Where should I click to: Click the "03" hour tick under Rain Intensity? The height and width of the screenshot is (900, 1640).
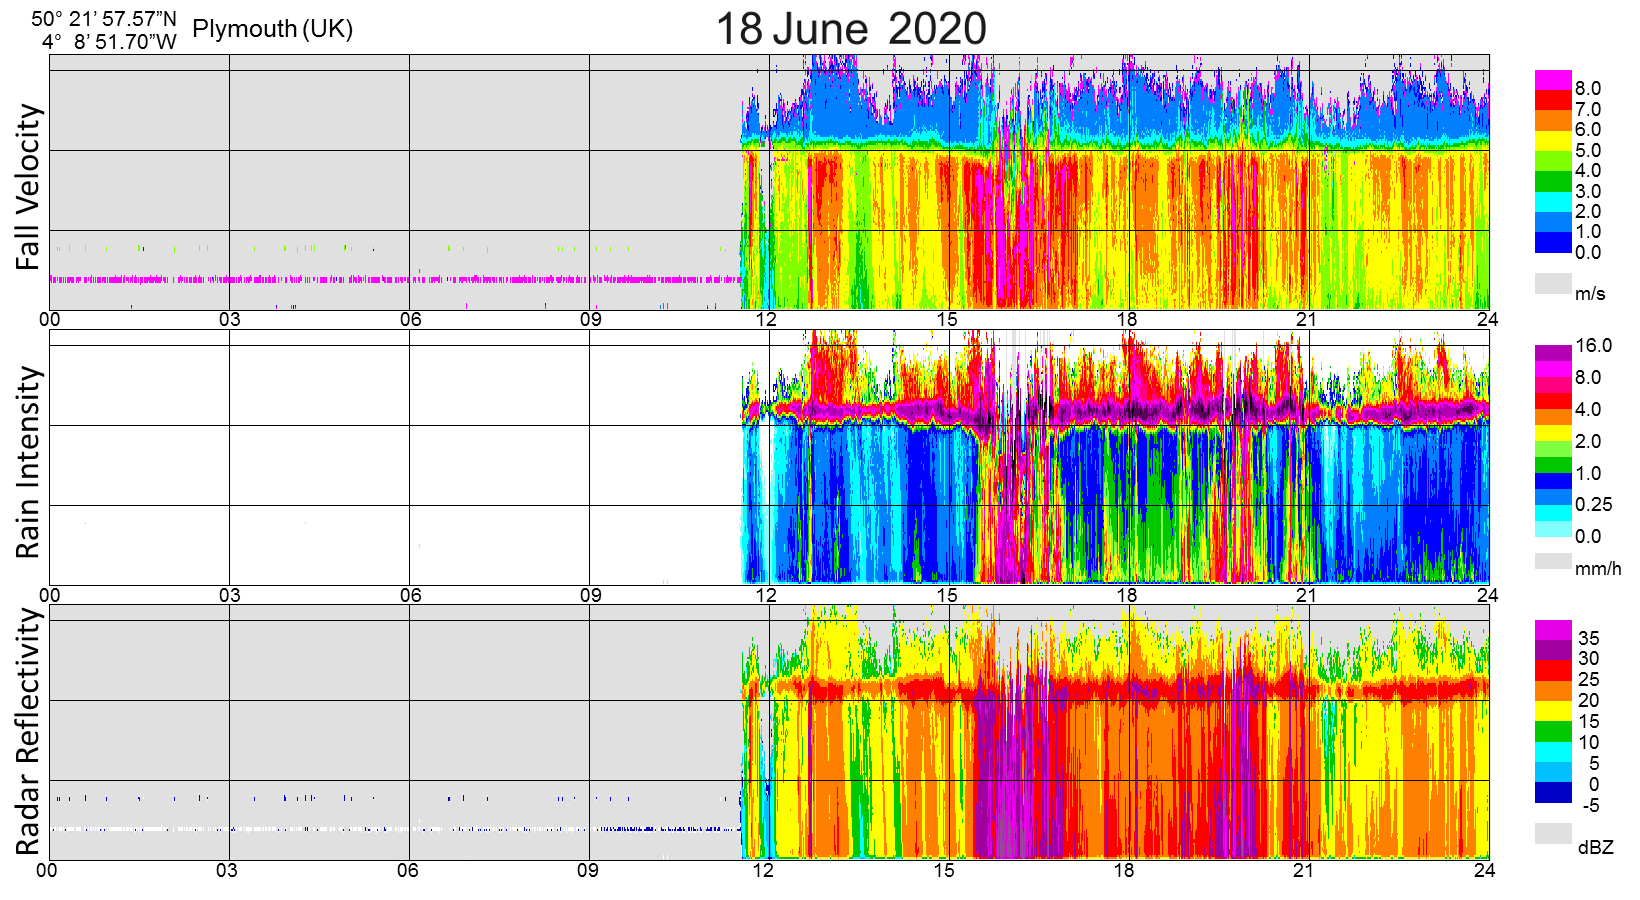(229, 595)
